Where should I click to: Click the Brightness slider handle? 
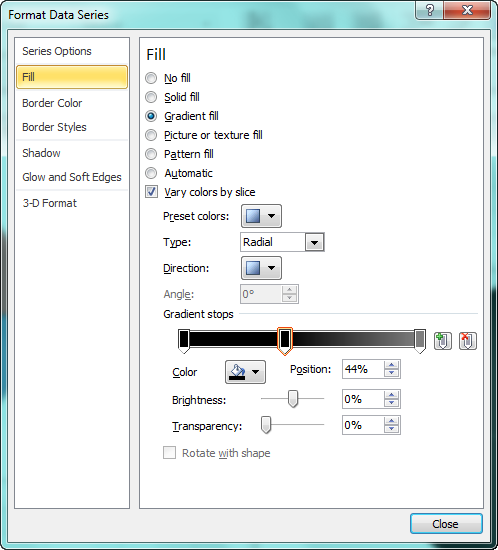pyautogui.click(x=293, y=399)
